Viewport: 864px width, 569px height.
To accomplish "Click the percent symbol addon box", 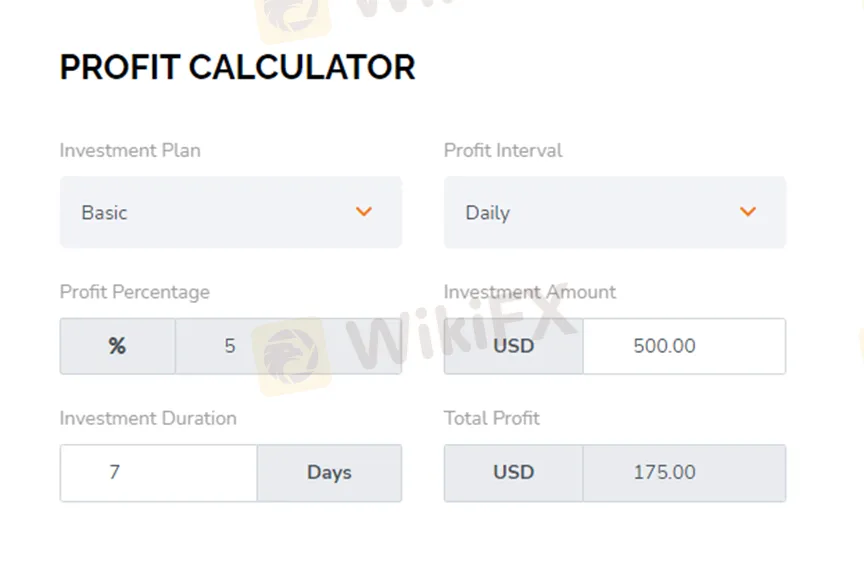I will point(117,346).
